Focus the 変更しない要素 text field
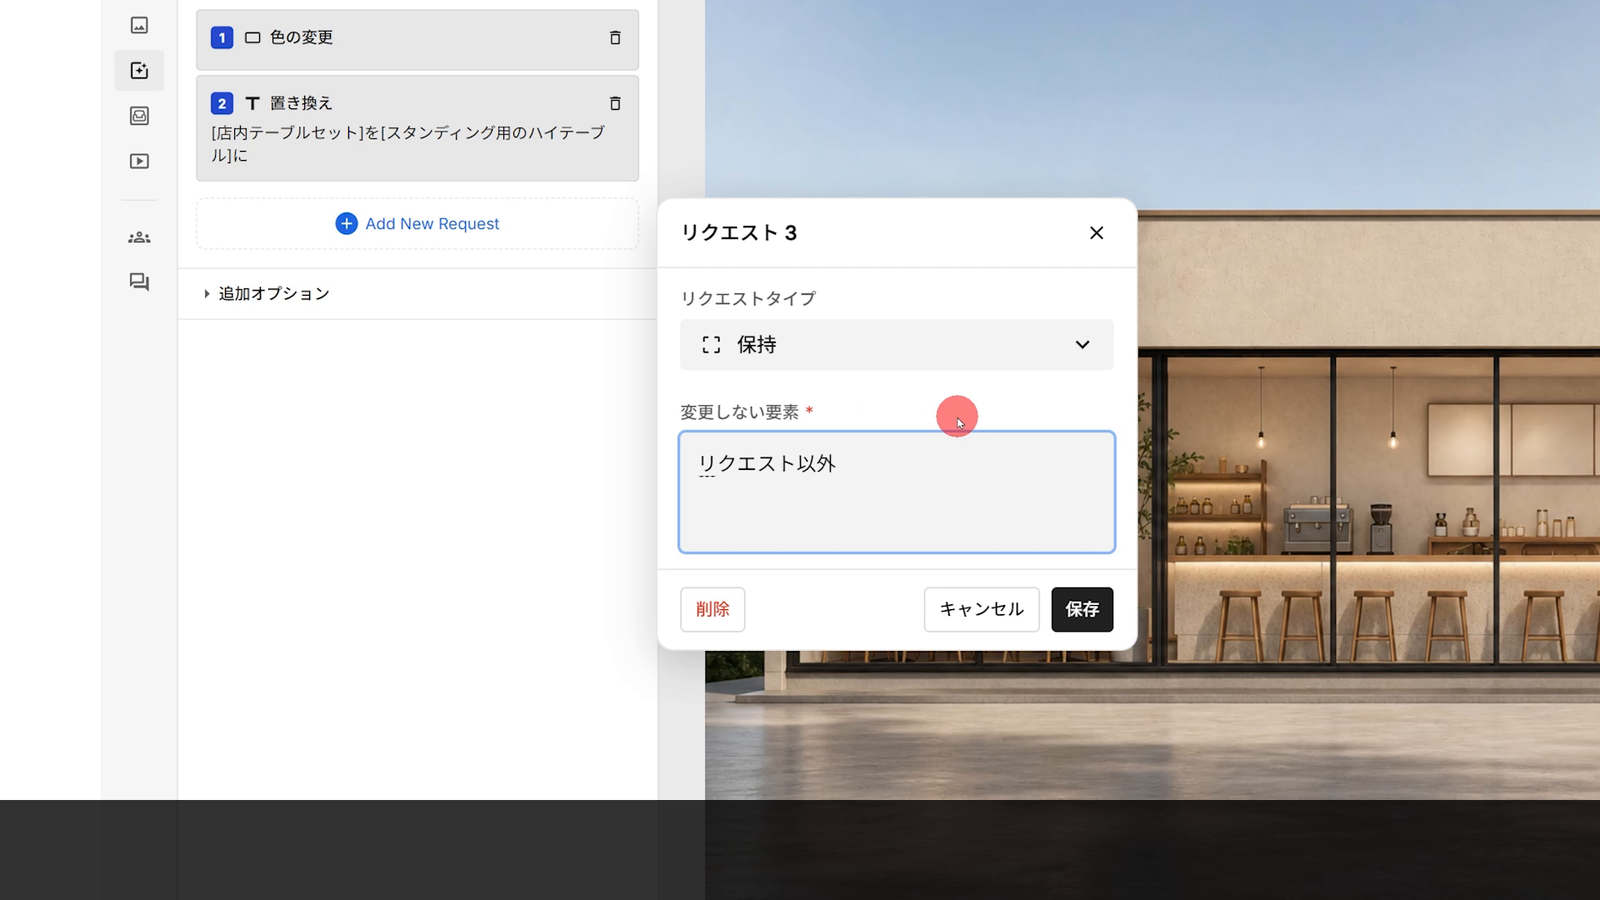Image resolution: width=1600 pixels, height=900 pixels. tap(896, 492)
